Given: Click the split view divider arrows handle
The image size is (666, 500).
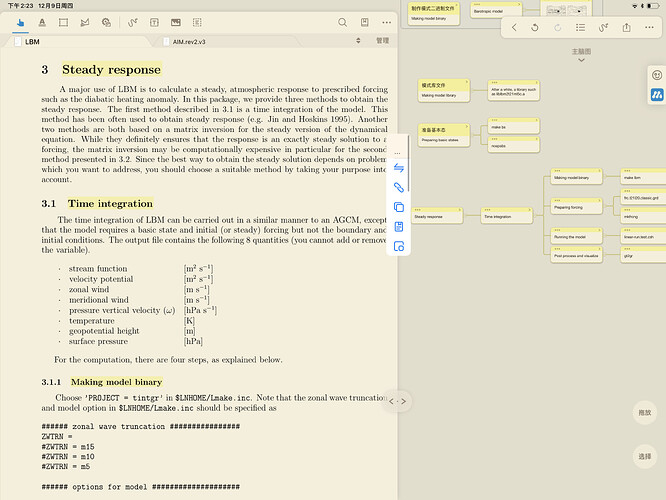Looking at the screenshot, I should (398, 401).
